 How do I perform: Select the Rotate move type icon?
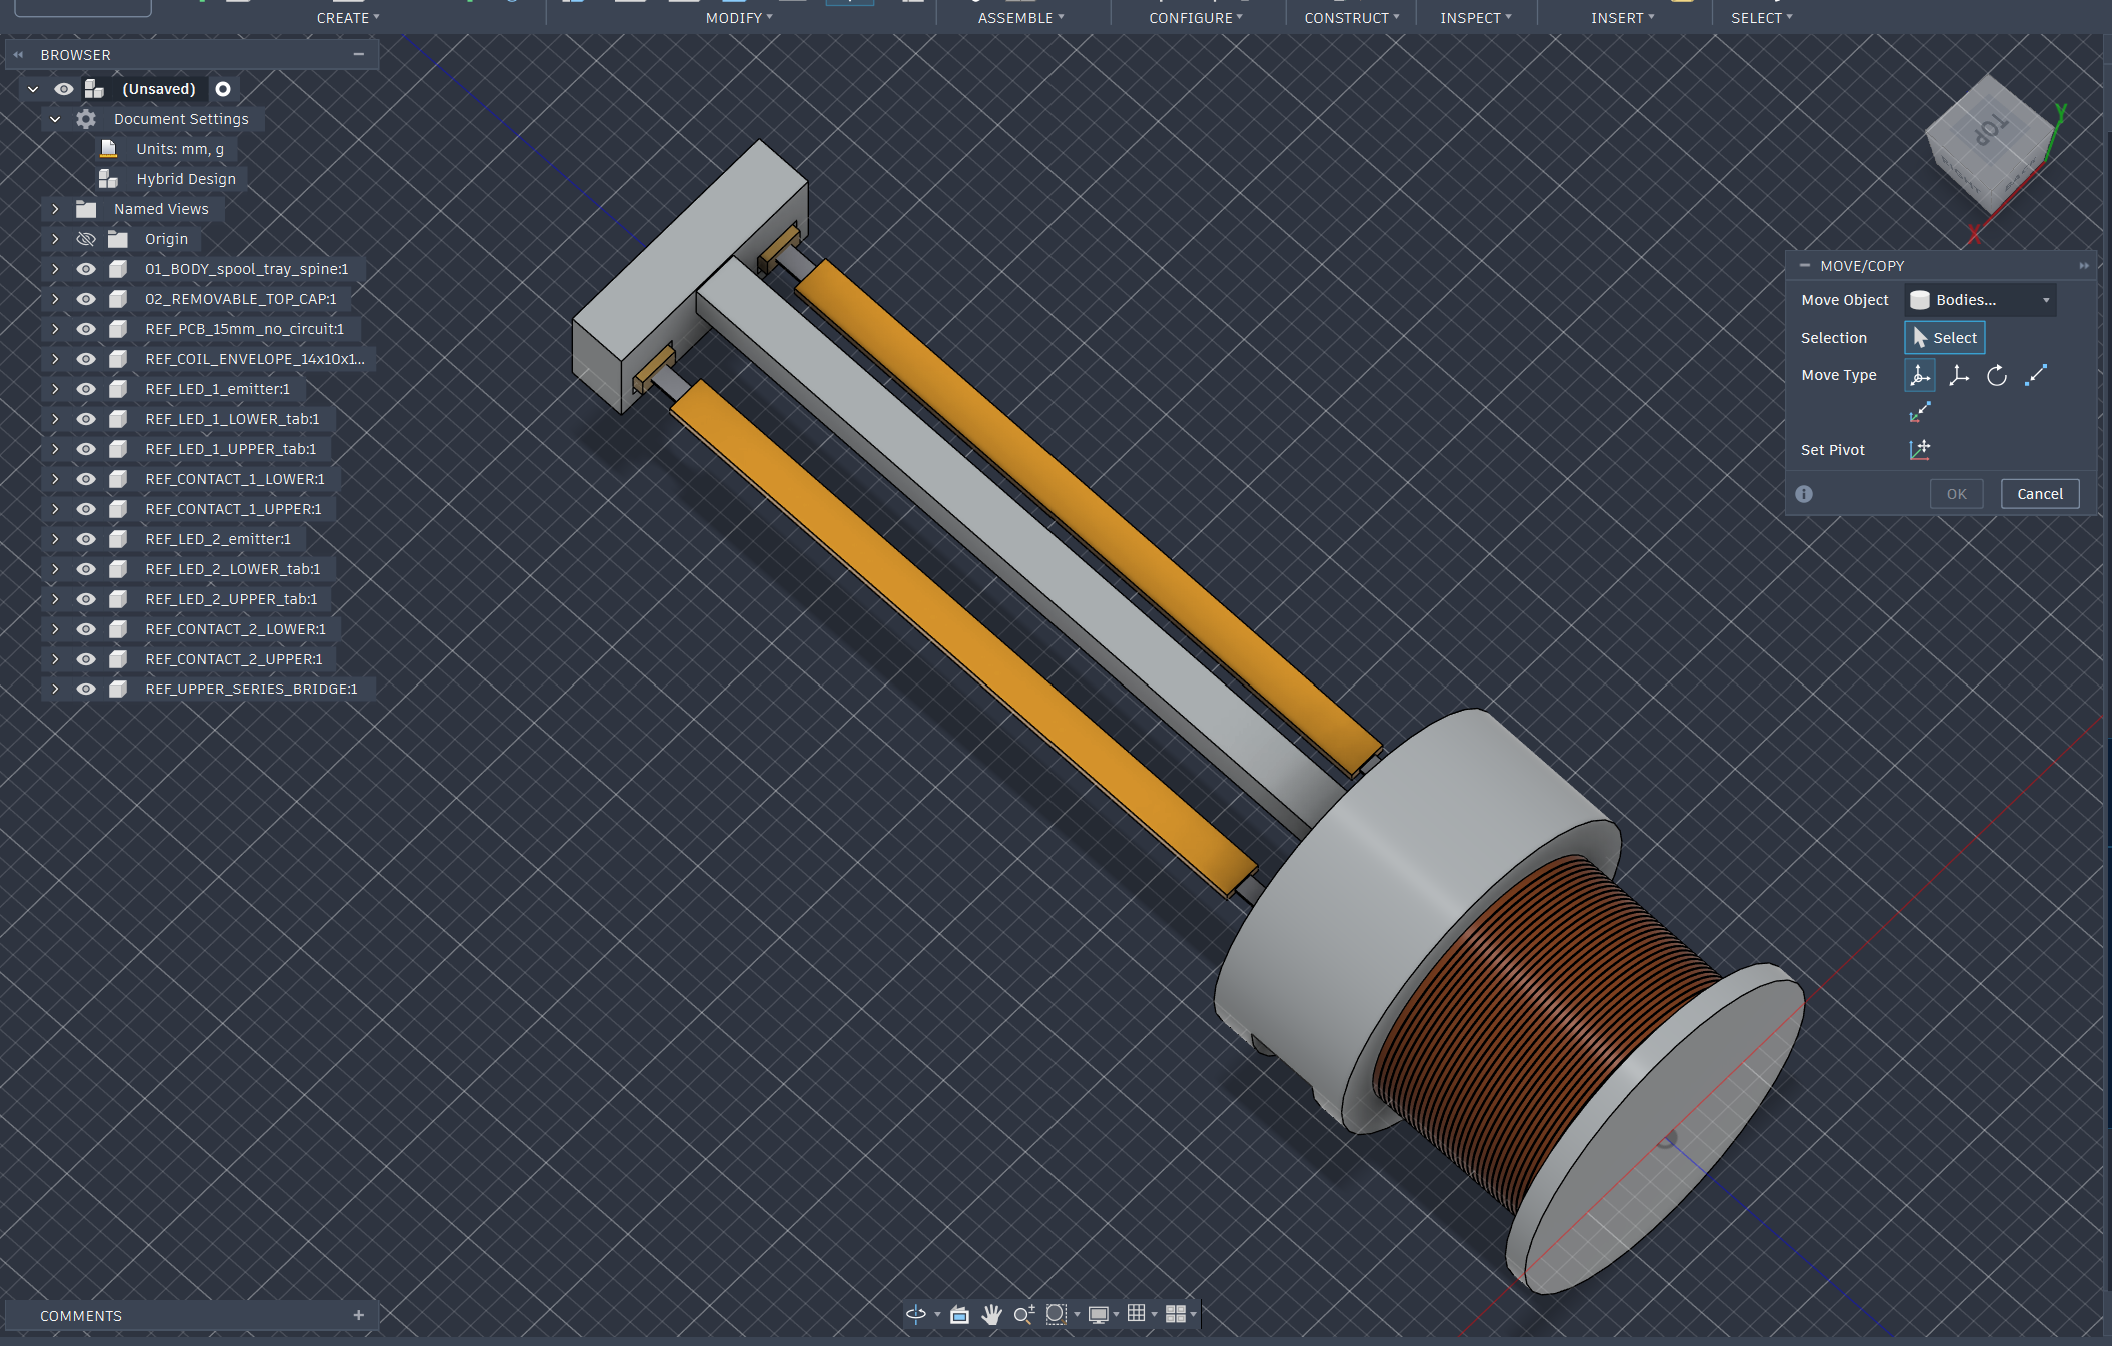click(x=1997, y=375)
